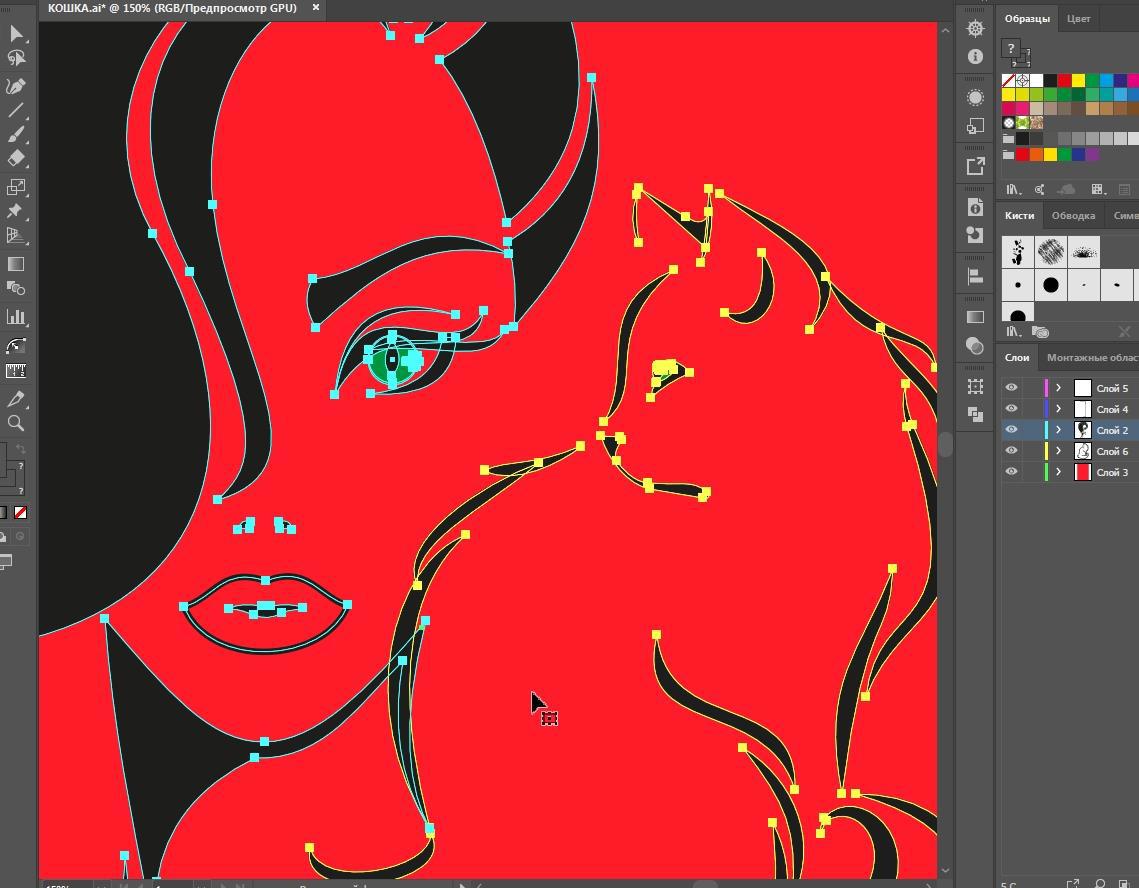Open the Align panel icon
Screen dimensions: 1139x888
(975, 276)
